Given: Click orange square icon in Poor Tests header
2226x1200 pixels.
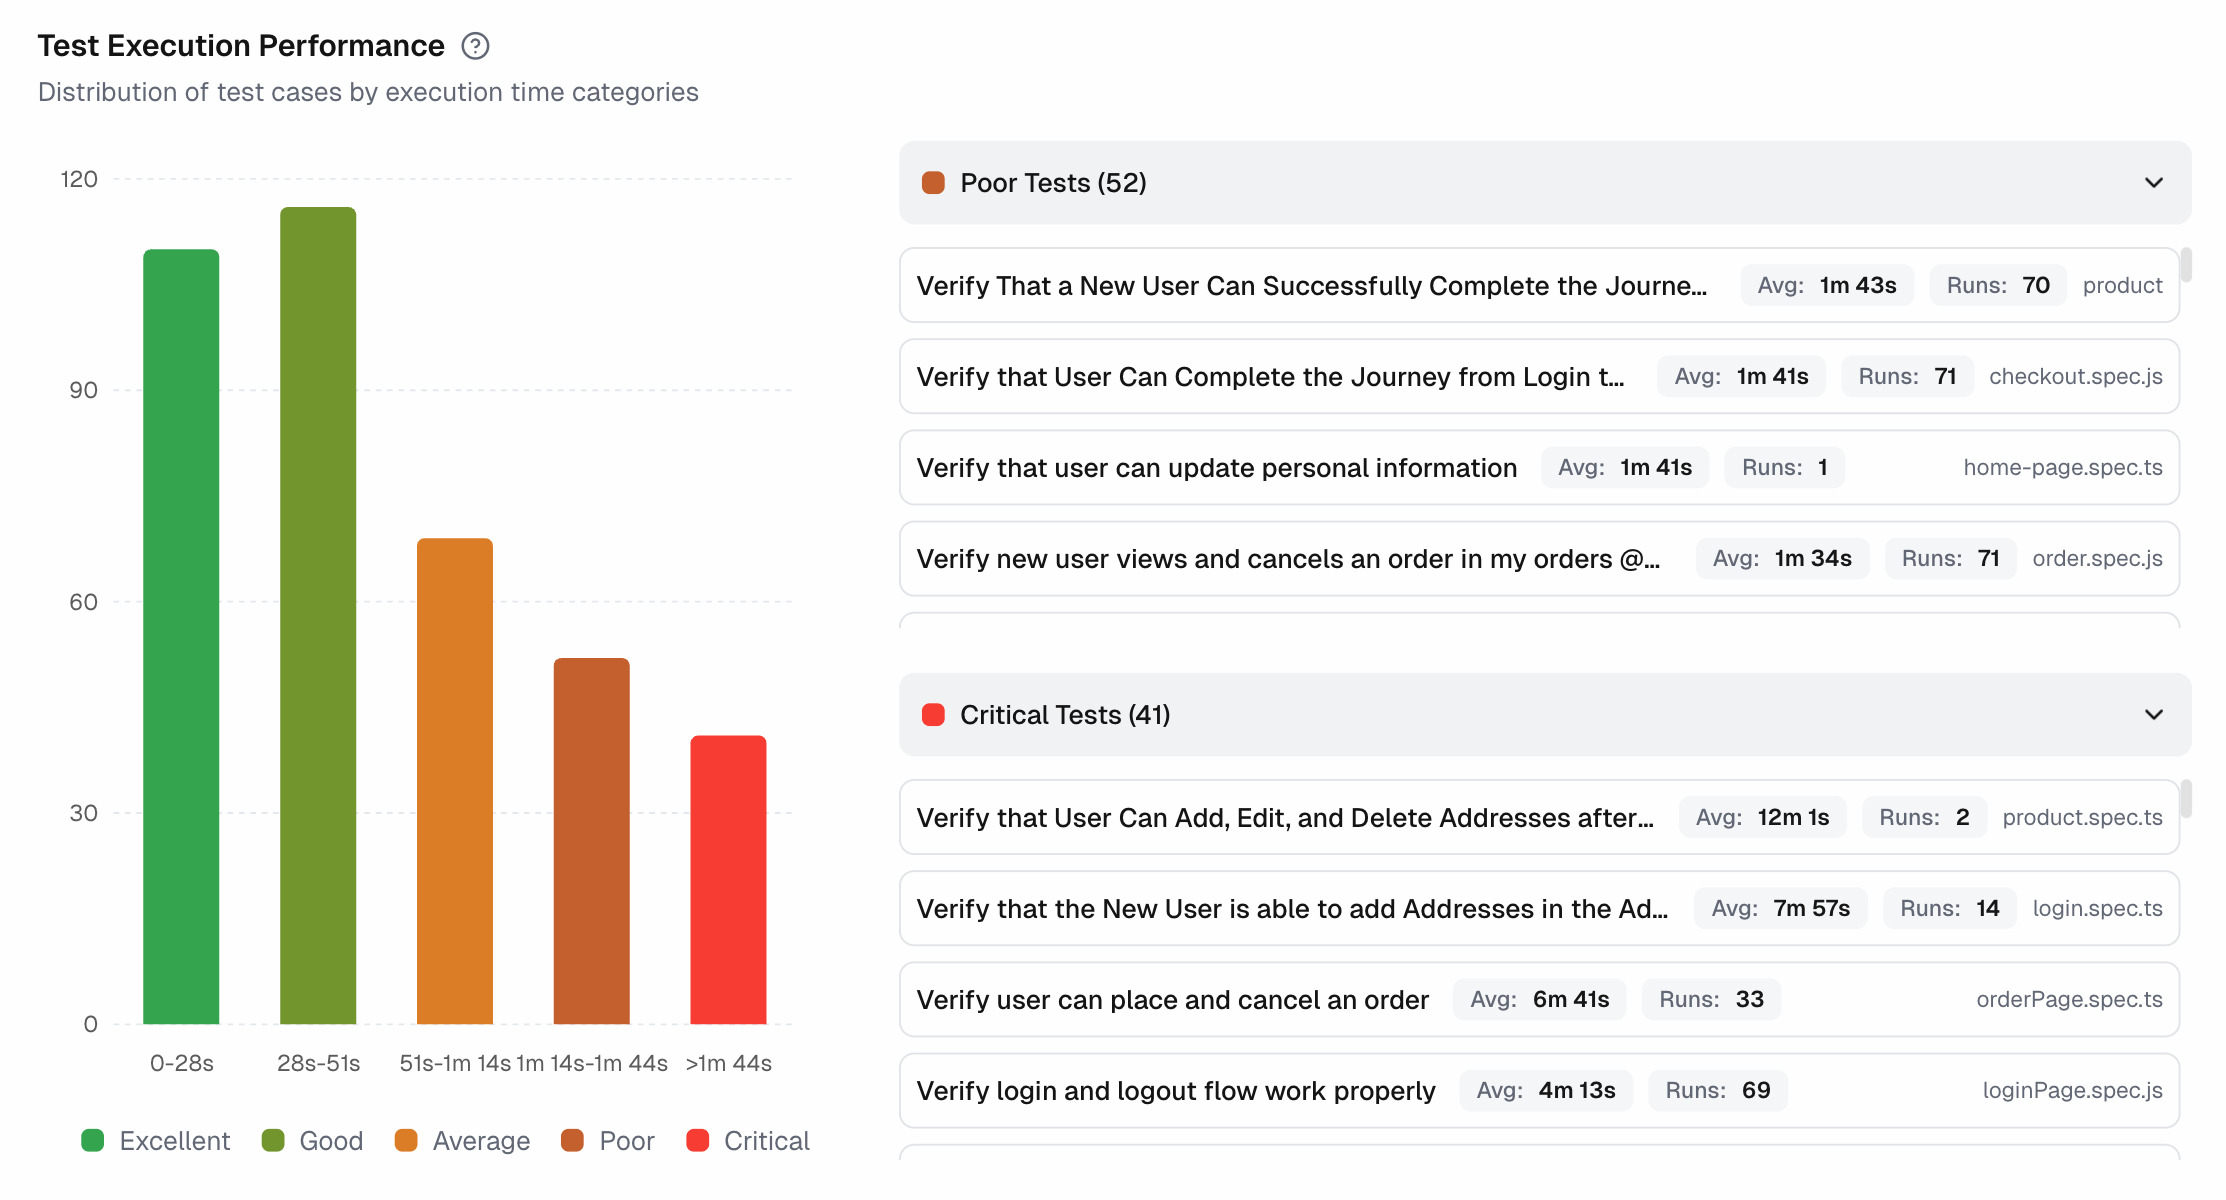Looking at the screenshot, I should (x=933, y=183).
